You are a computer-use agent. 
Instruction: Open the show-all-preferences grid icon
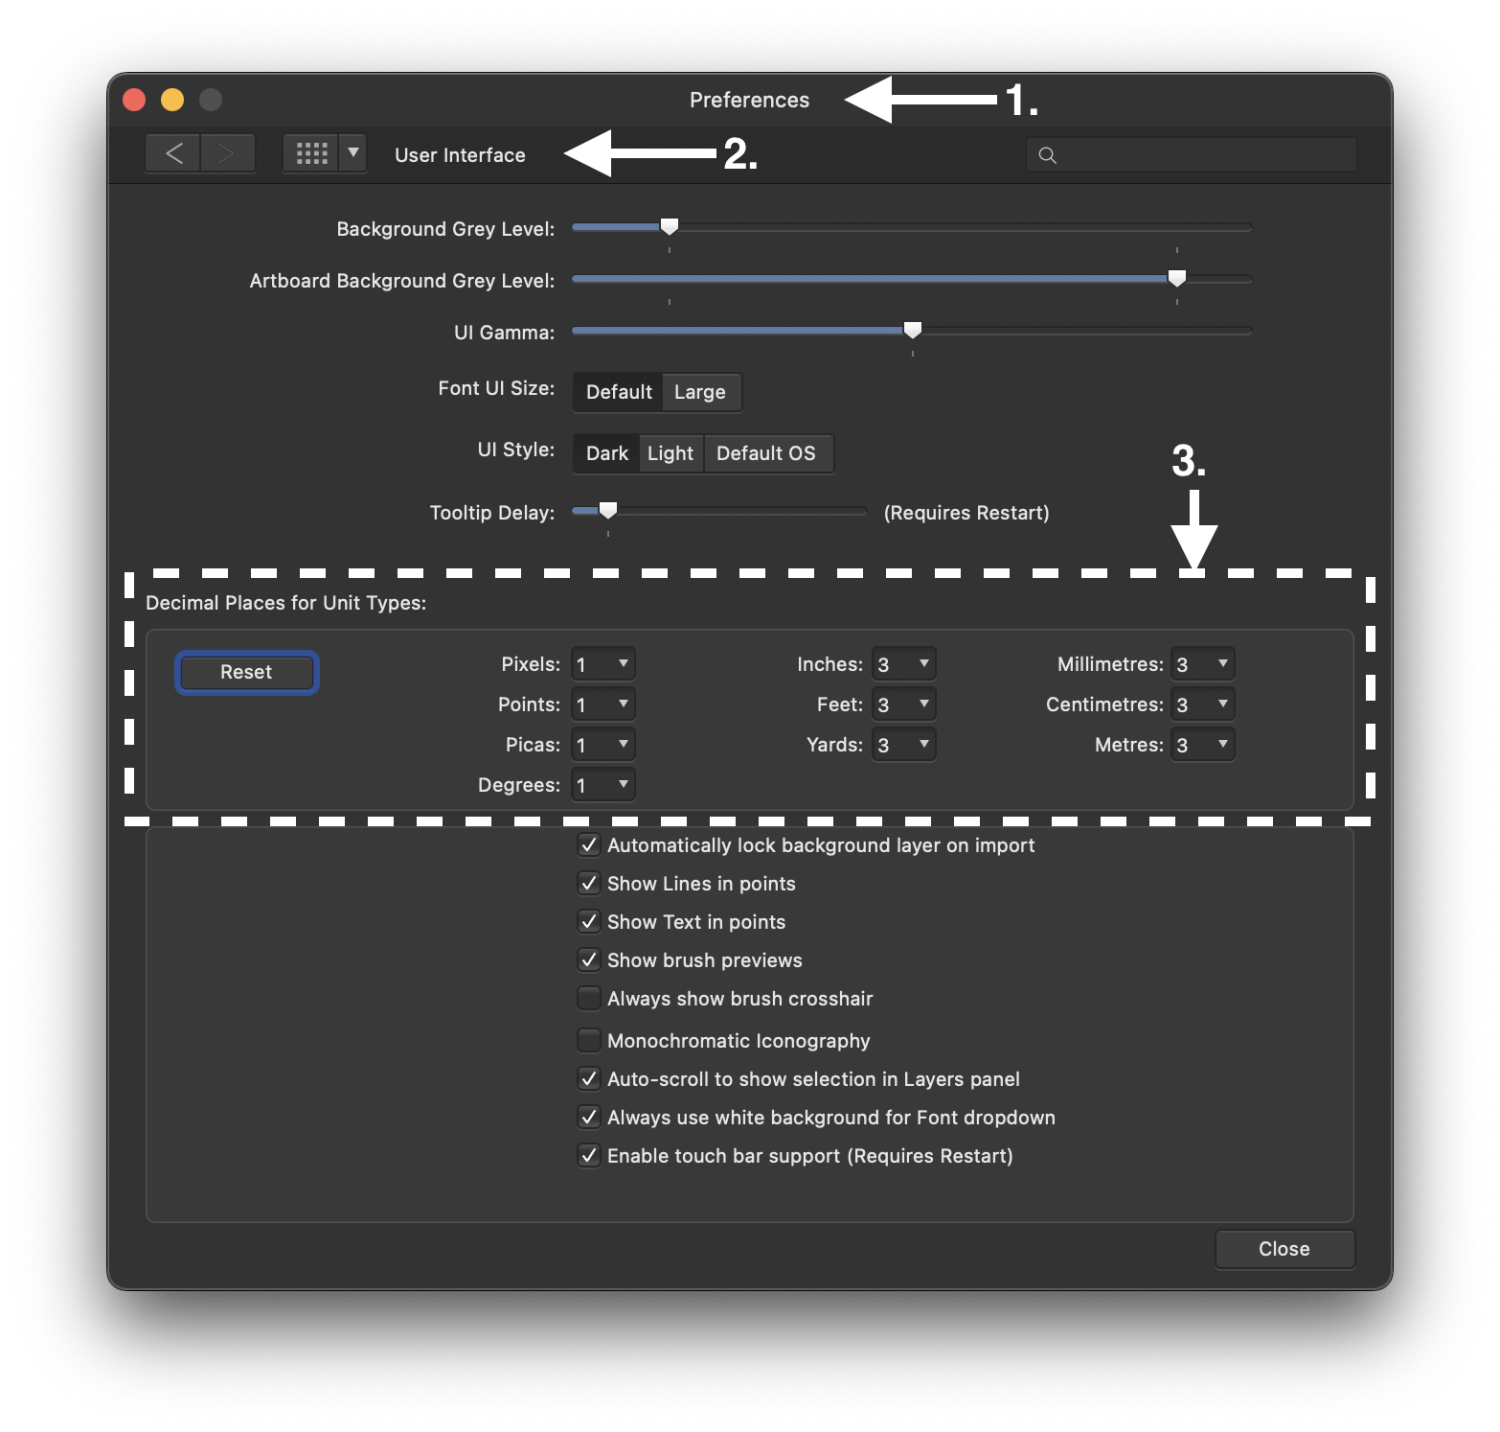(x=311, y=152)
